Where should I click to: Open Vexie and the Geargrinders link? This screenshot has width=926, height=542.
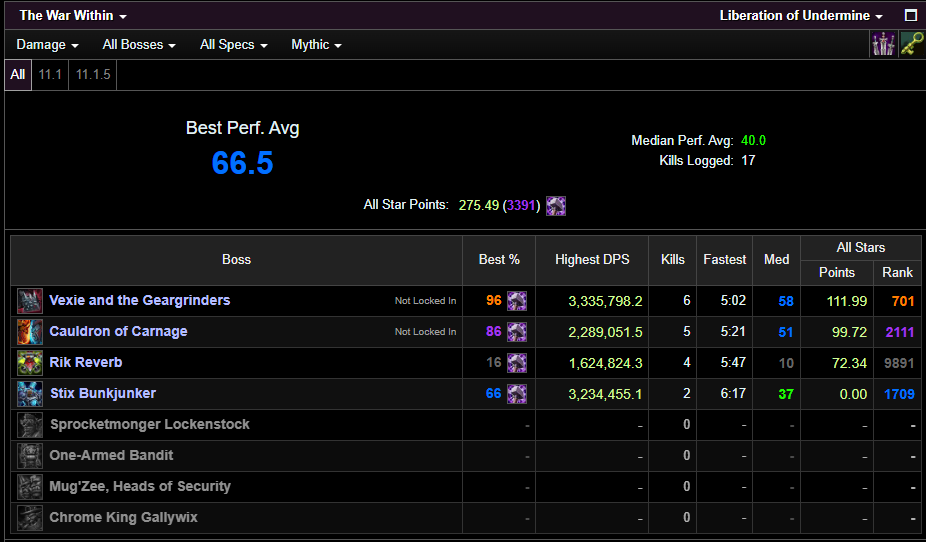tap(139, 301)
